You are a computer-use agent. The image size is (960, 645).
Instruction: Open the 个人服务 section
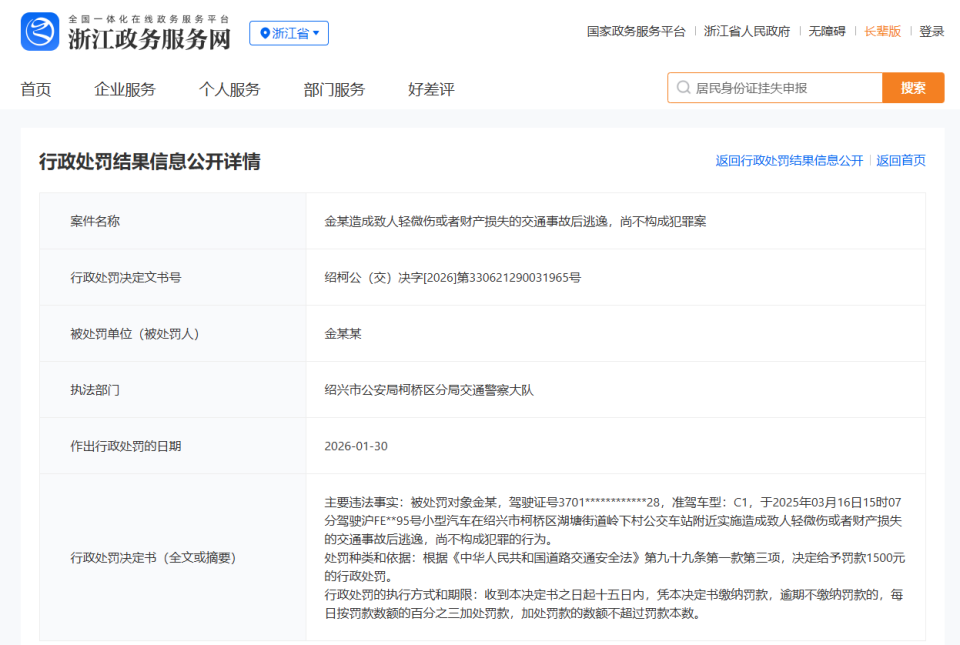pyautogui.click(x=230, y=88)
